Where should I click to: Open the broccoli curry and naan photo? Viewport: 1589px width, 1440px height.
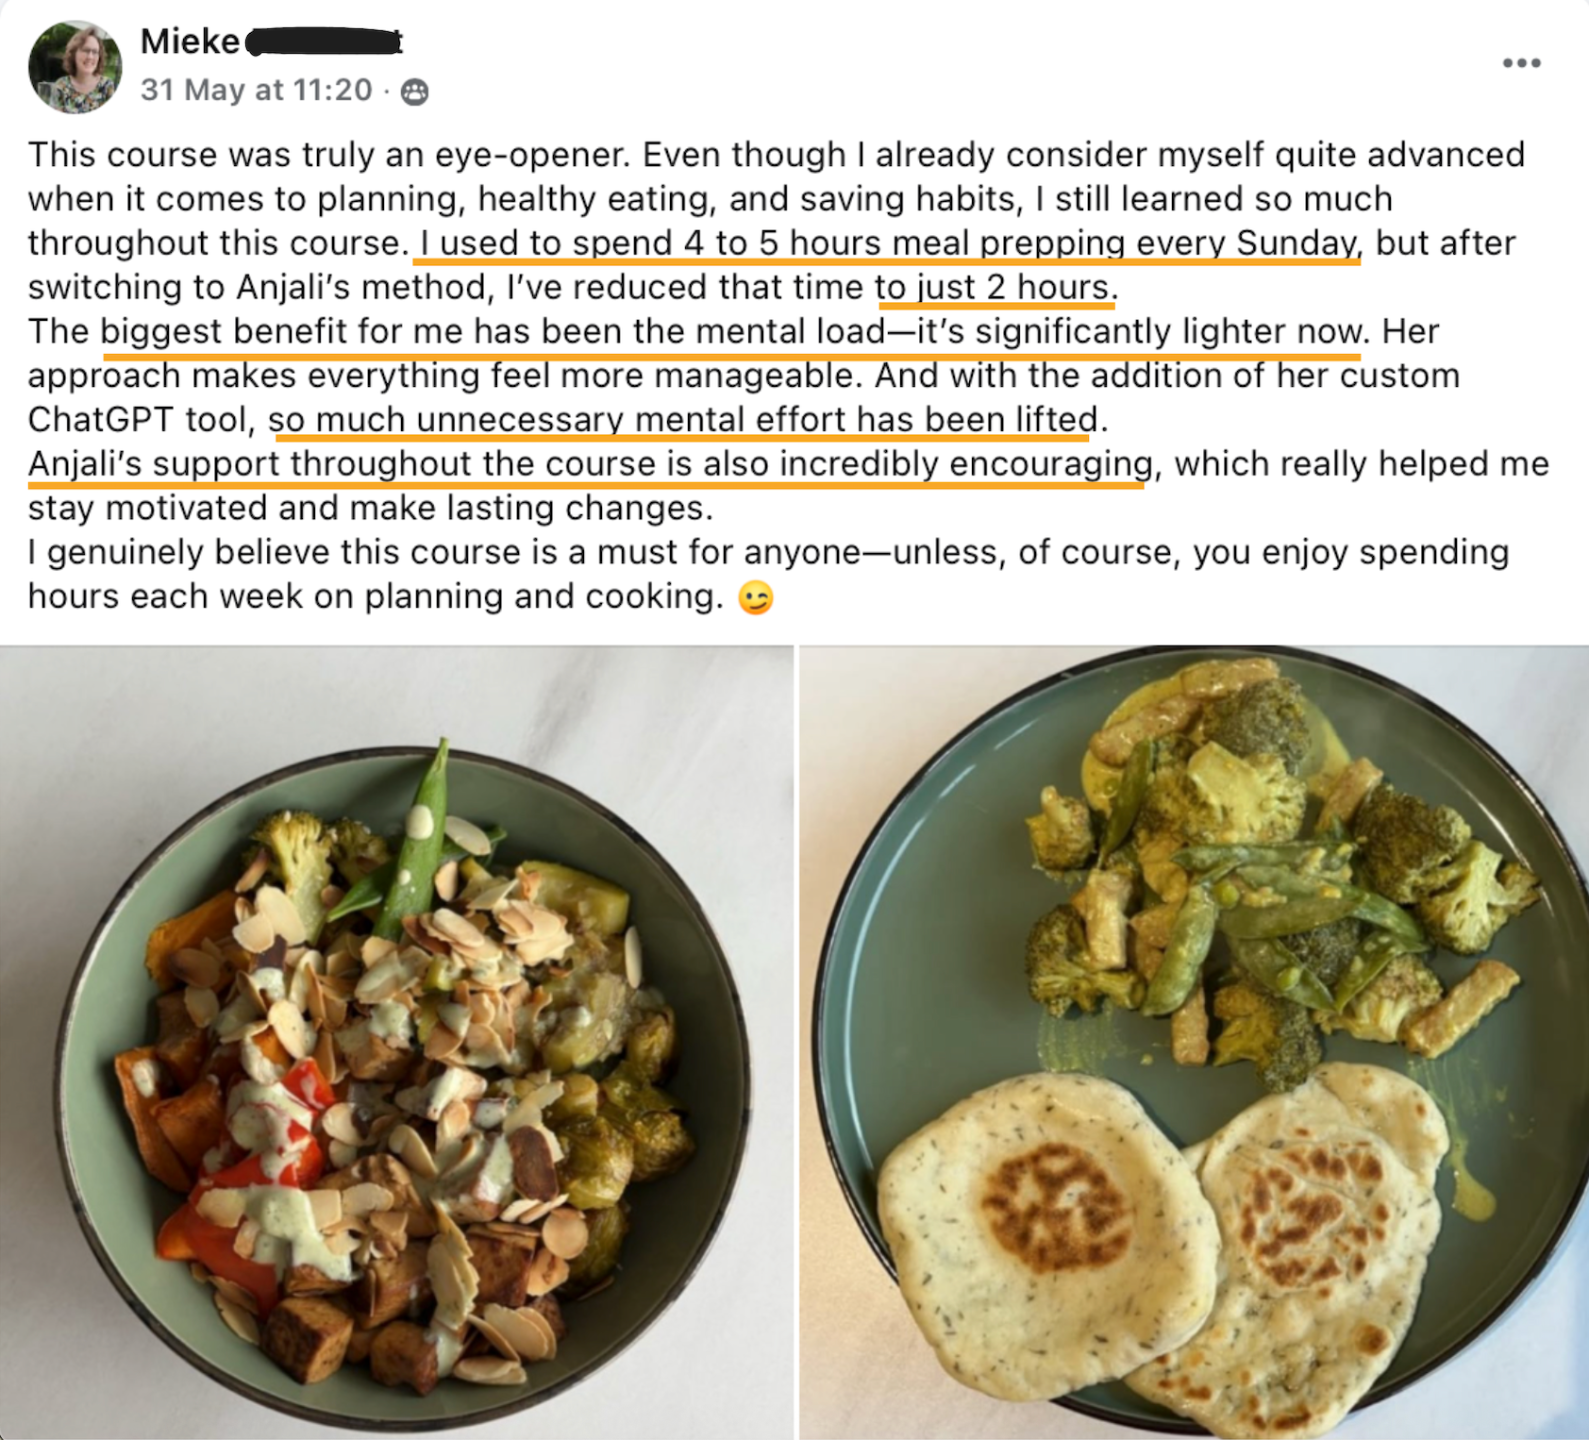[1194, 1042]
